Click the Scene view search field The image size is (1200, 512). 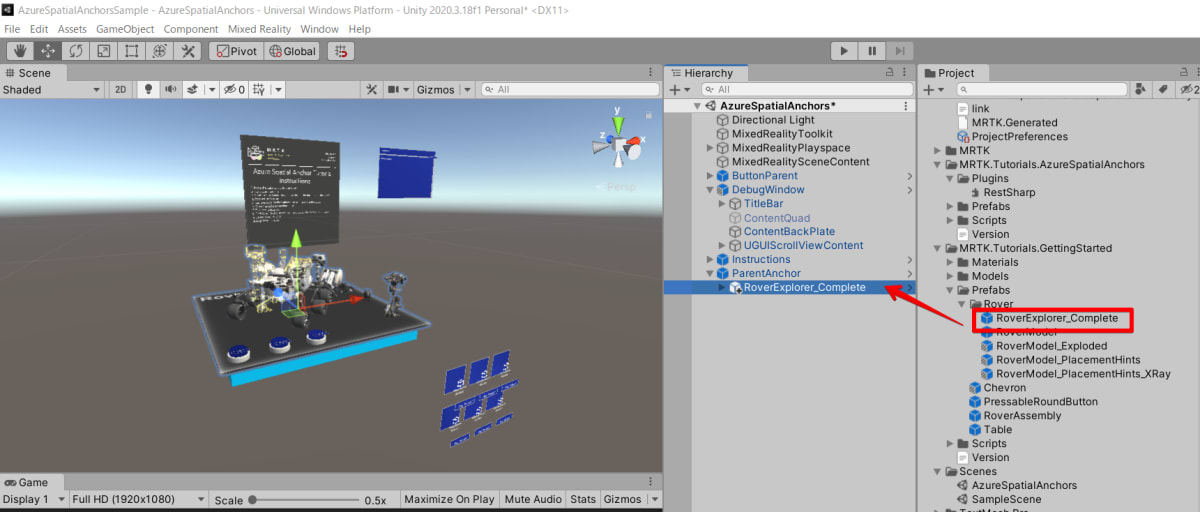coord(570,89)
